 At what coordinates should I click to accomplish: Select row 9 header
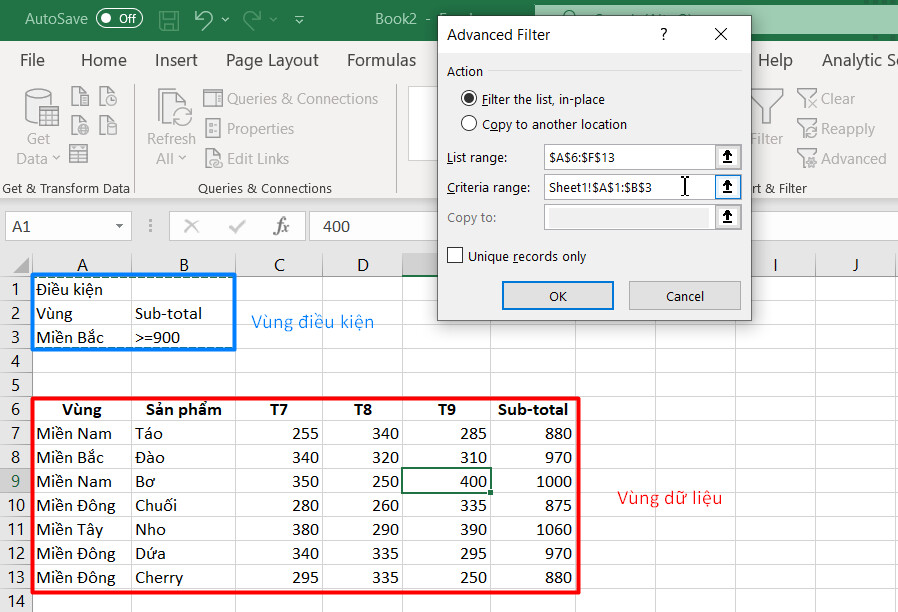point(15,481)
